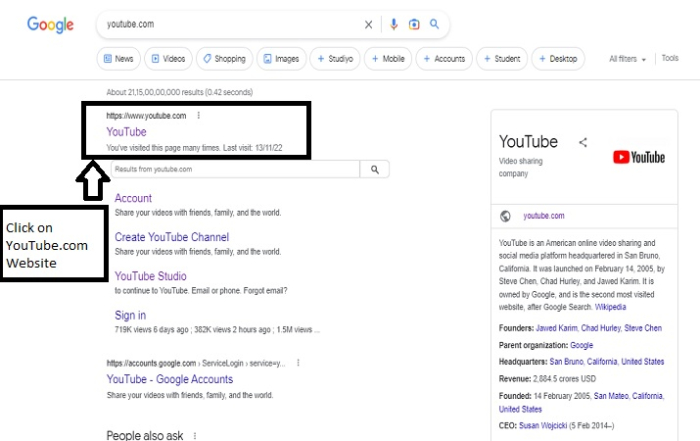Clear the search box with X
700x441 pixels.
368,25
